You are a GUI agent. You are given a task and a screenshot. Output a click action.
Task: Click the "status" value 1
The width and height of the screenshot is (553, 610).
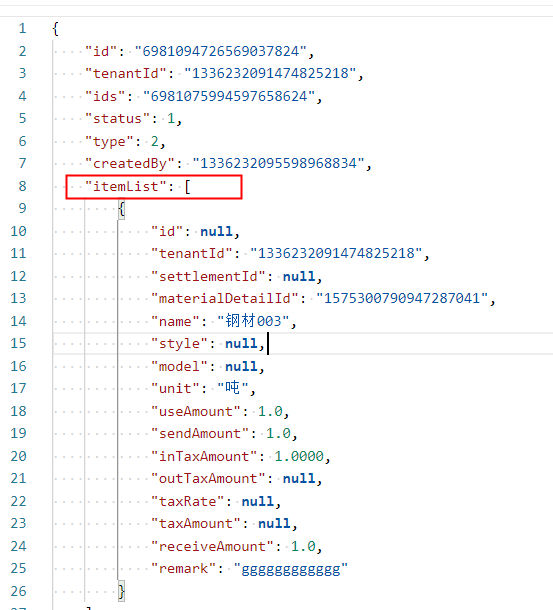pyautogui.click(x=171, y=118)
